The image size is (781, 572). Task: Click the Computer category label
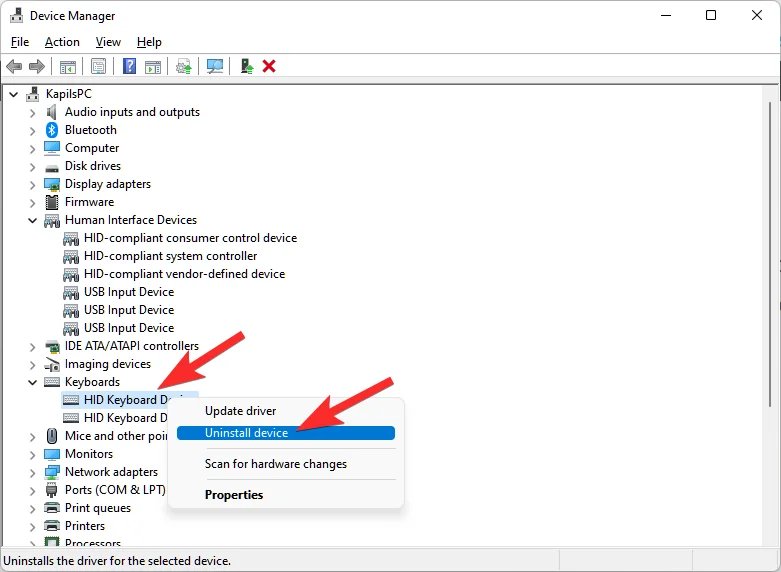tap(92, 148)
